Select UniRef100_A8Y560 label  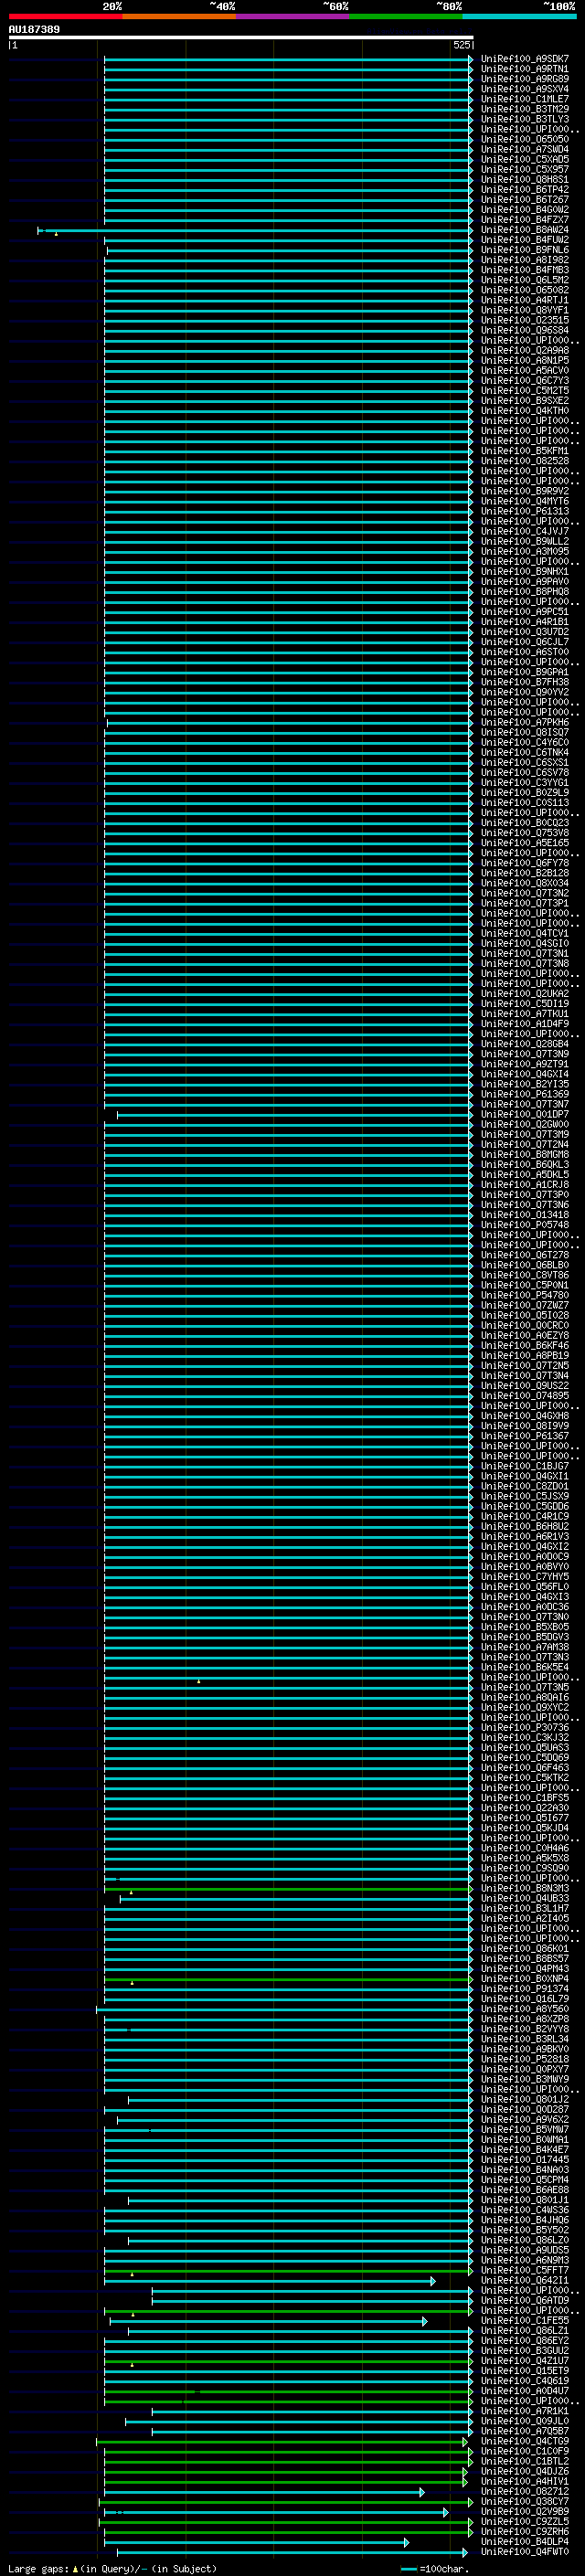[x=524, y=2009]
